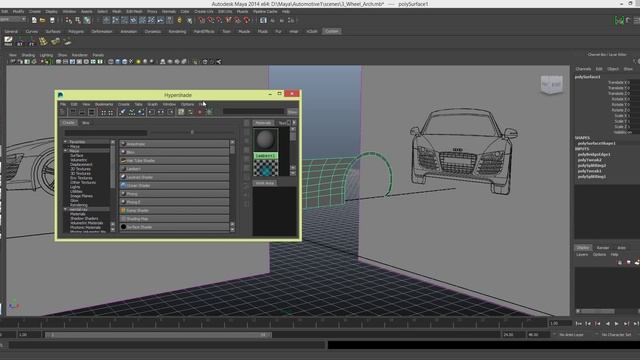The height and width of the screenshot is (360, 640).
Task: Adjust the icon size slider in the Create panel
Action: (192, 132)
